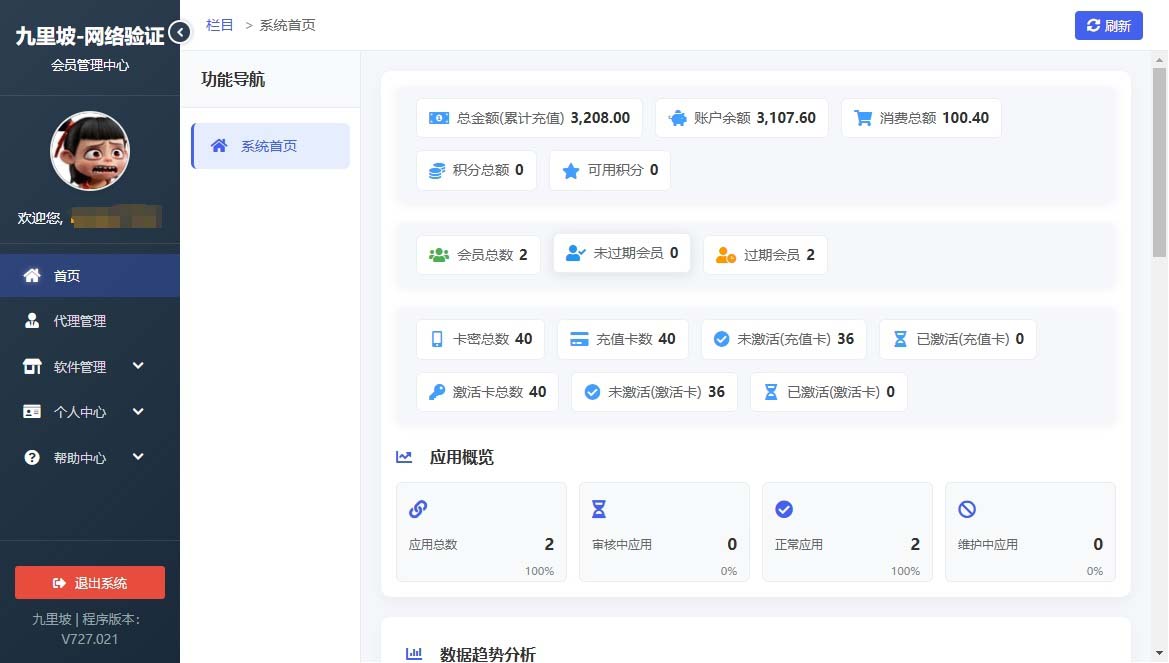Click the user avatar picture
The height and width of the screenshot is (663, 1169).
click(89, 151)
